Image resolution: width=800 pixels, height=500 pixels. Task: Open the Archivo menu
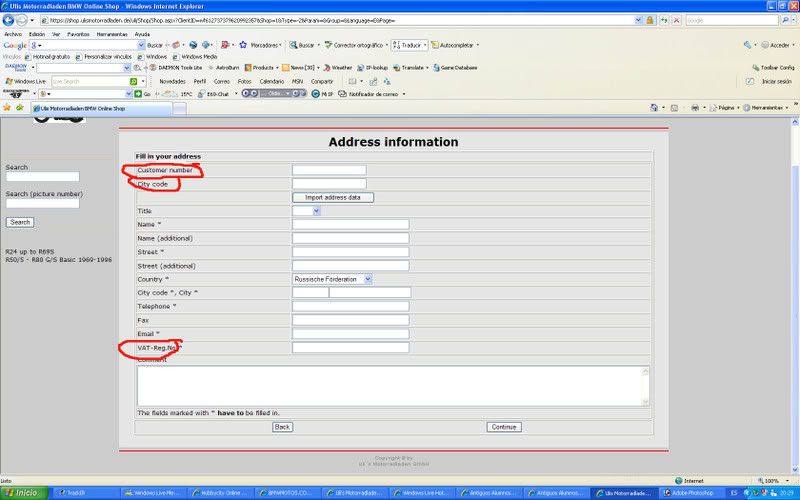[13, 34]
